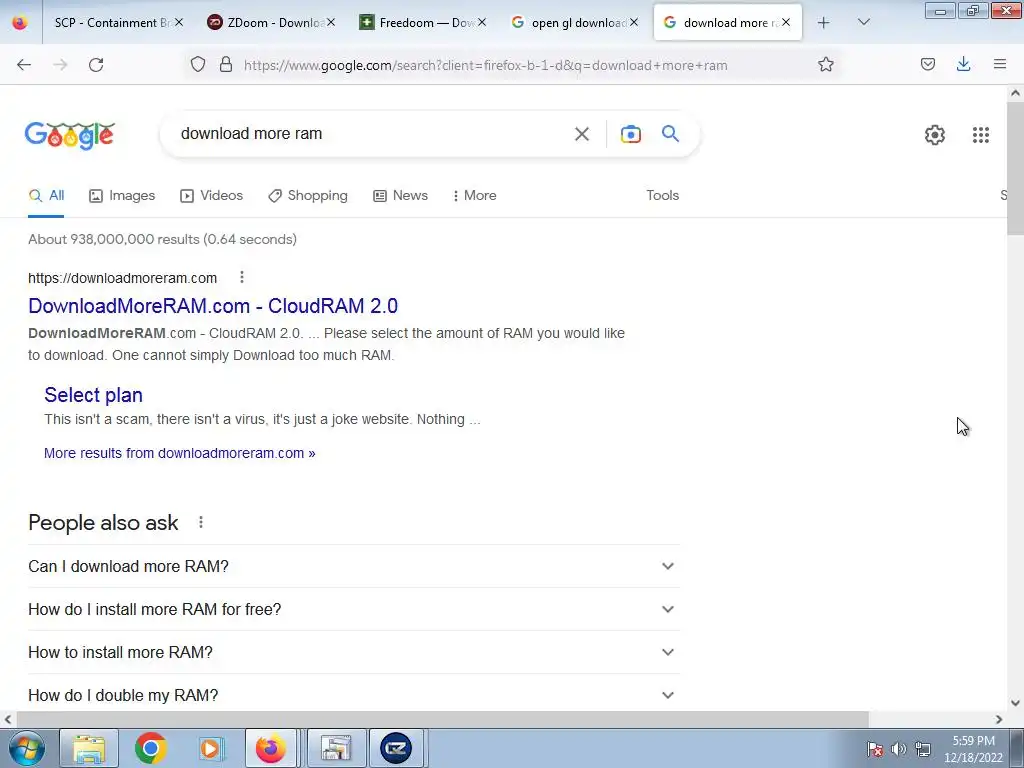
Task: Open a new tab with the plus button
Action: 824,23
